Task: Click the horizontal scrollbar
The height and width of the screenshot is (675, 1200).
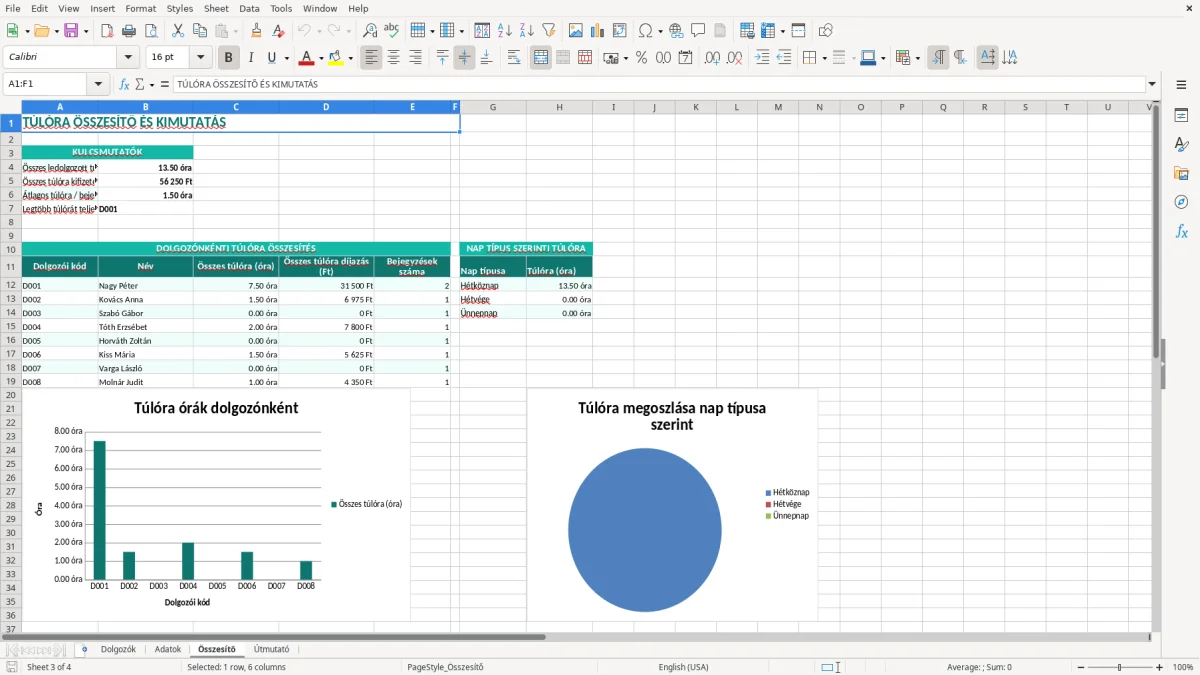Action: click(x=274, y=637)
